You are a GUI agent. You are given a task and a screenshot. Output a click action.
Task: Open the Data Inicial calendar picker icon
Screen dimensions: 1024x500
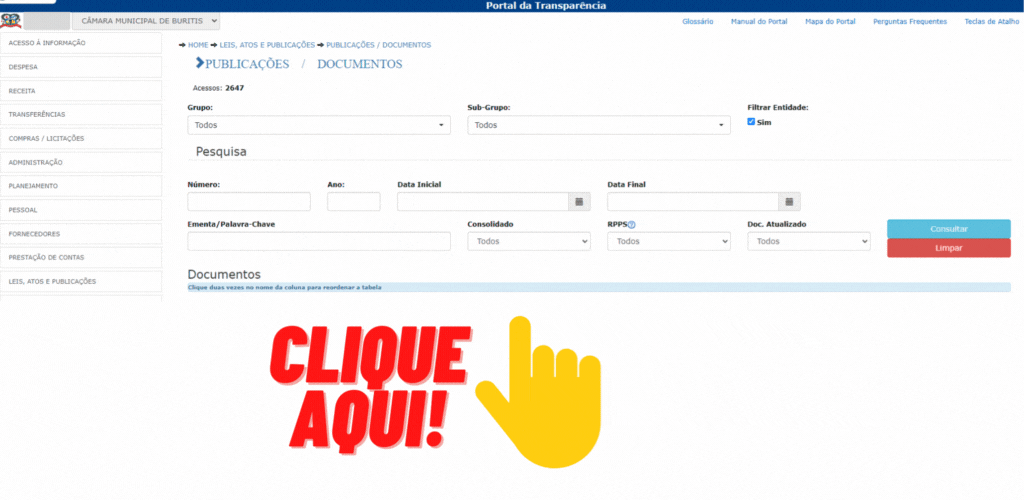579,202
